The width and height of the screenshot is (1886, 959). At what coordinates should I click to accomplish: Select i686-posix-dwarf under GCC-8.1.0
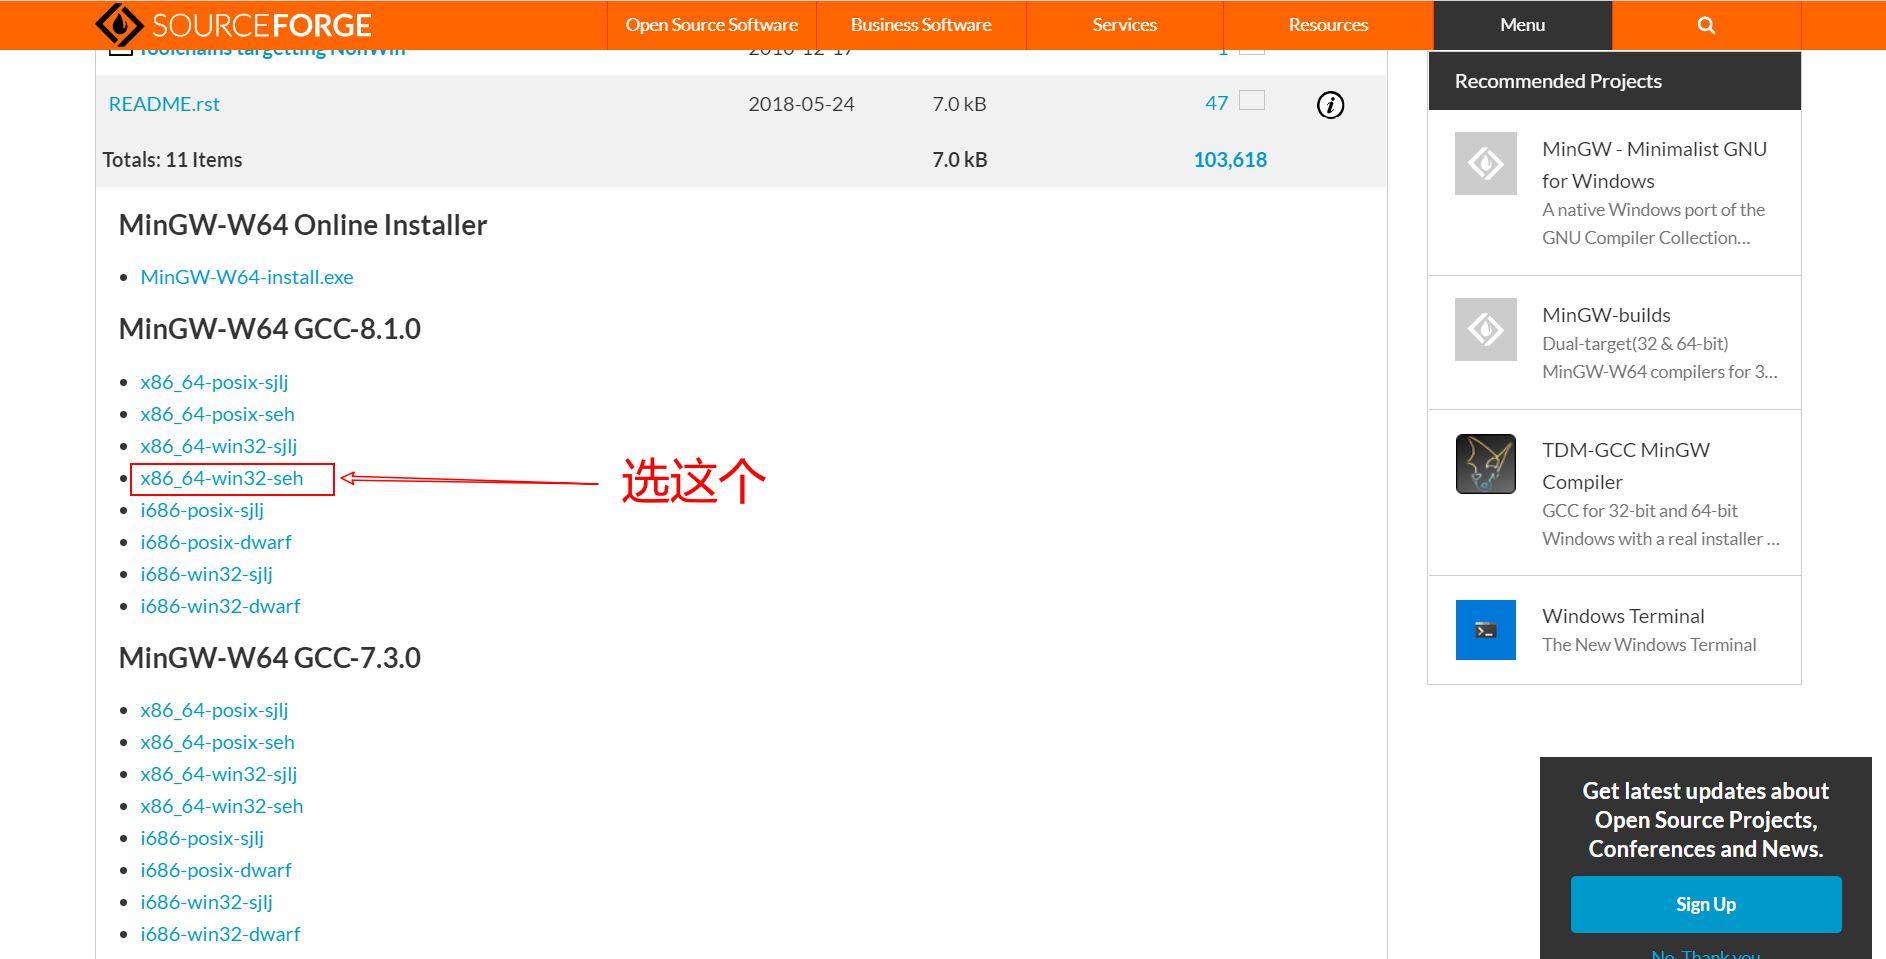[x=216, y=542]
